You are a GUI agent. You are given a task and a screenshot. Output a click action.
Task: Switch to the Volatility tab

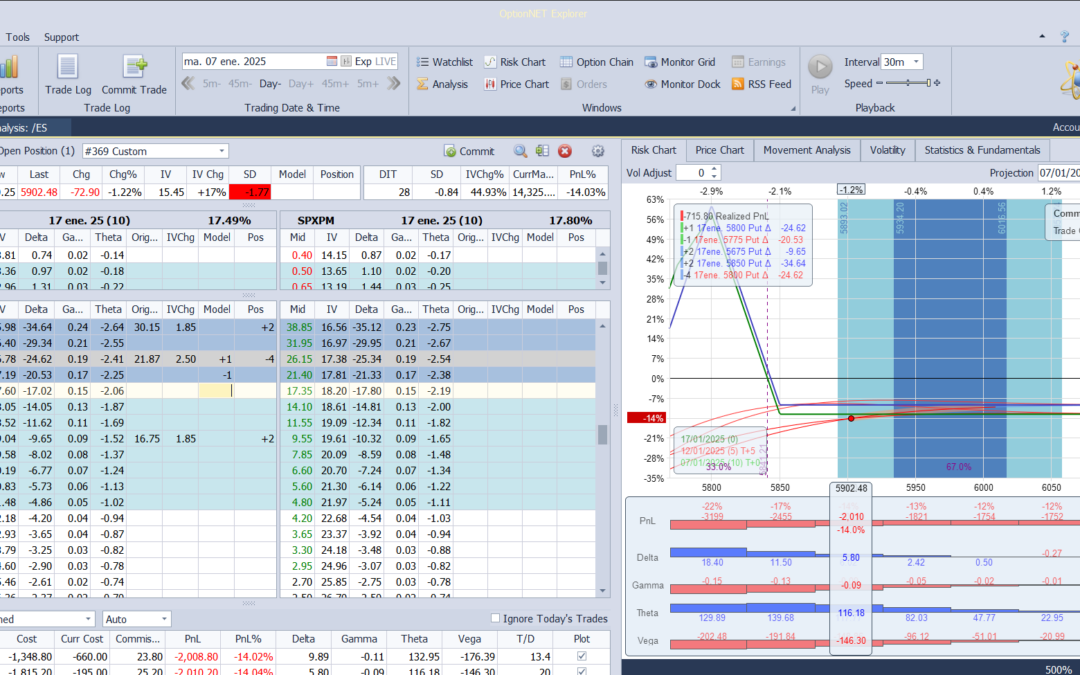pyautogui.click(x=887, y=150)
